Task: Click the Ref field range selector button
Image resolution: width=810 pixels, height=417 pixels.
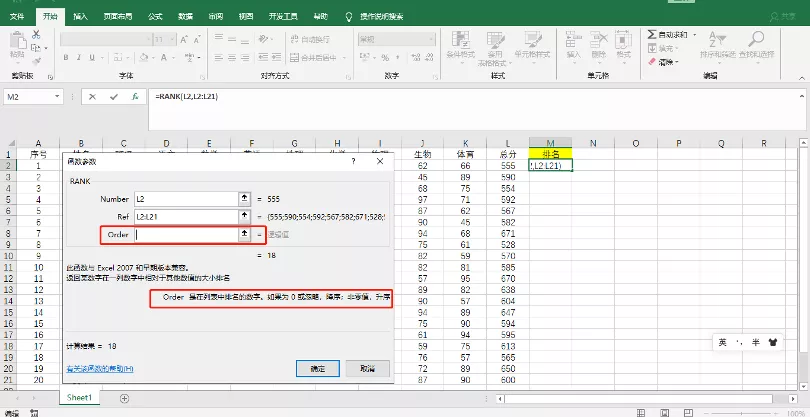Action: tap(244, 216)
